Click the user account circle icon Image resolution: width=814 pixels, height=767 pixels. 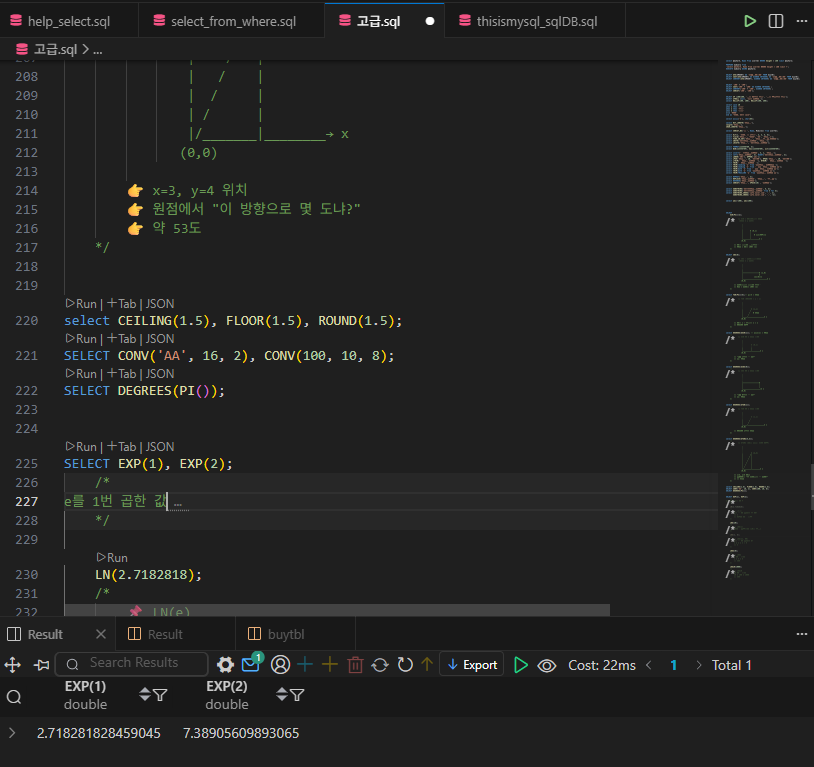click(x=280, y=665)
